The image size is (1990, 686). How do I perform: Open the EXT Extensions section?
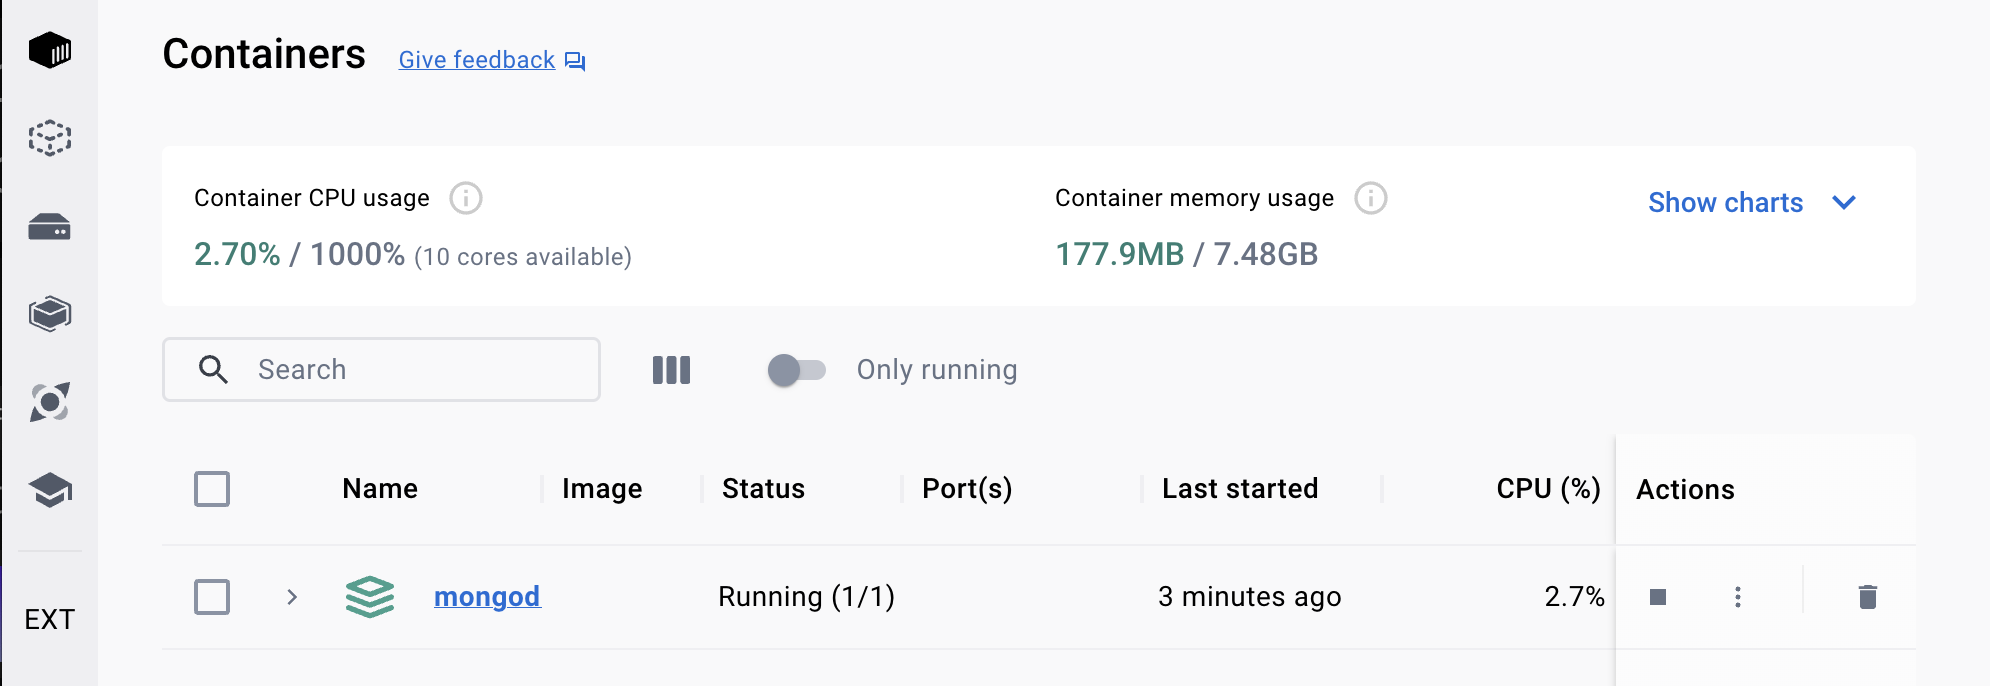52,619
